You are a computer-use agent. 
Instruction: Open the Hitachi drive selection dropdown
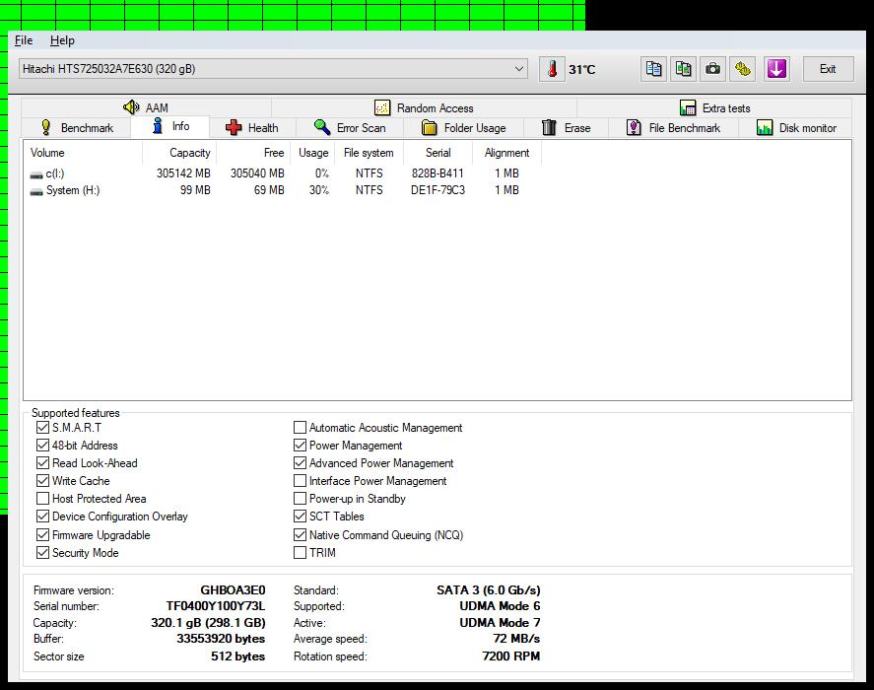point(518,69)
